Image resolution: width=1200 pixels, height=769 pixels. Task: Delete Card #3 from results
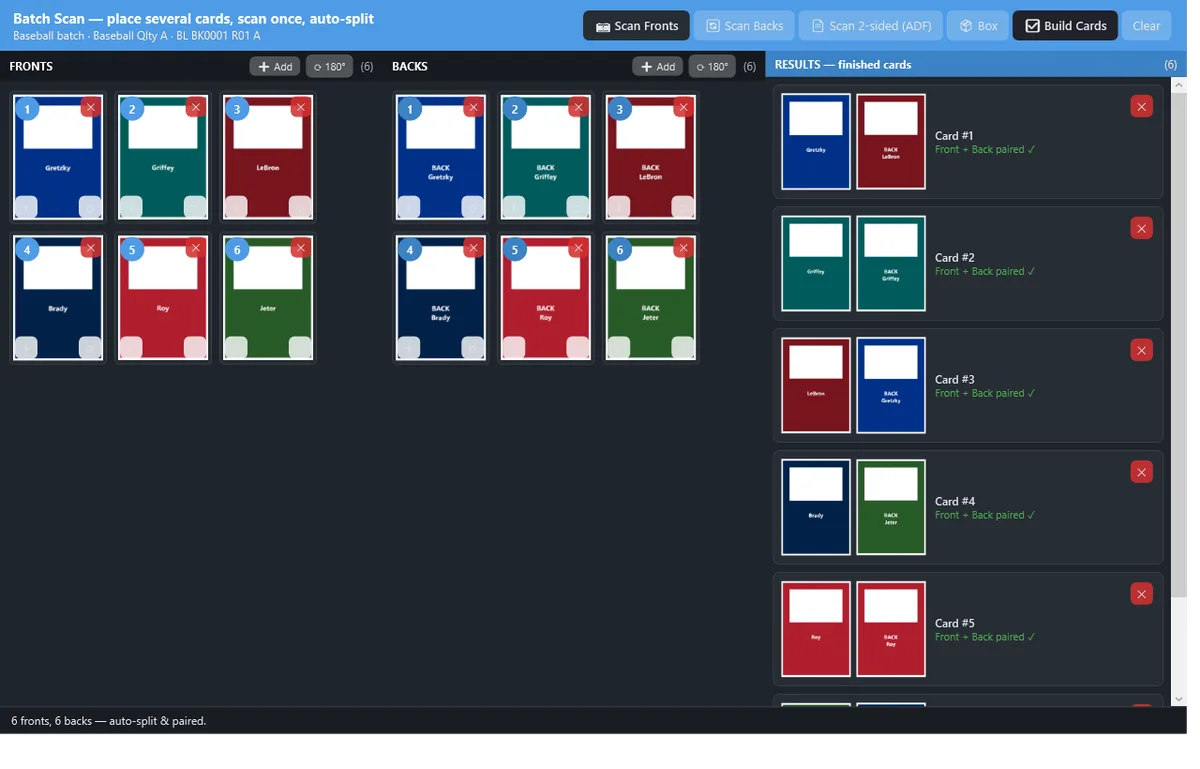pos(1154,353)
